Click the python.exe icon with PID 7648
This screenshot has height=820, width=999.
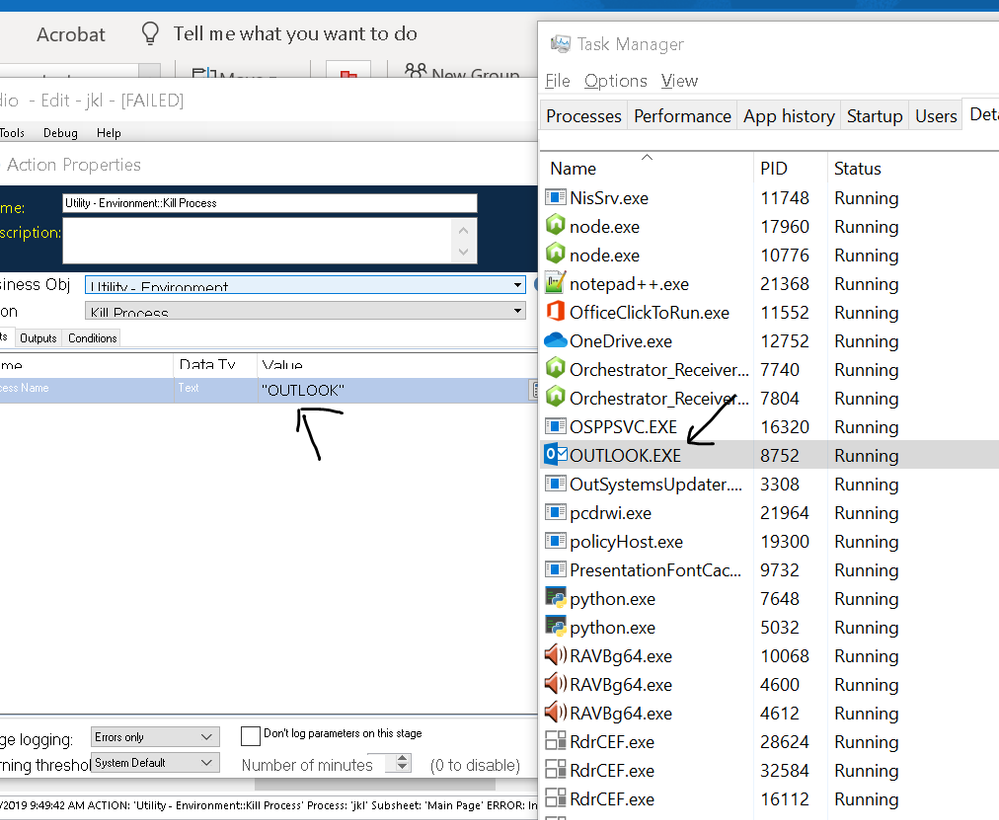tap(556, 598)
